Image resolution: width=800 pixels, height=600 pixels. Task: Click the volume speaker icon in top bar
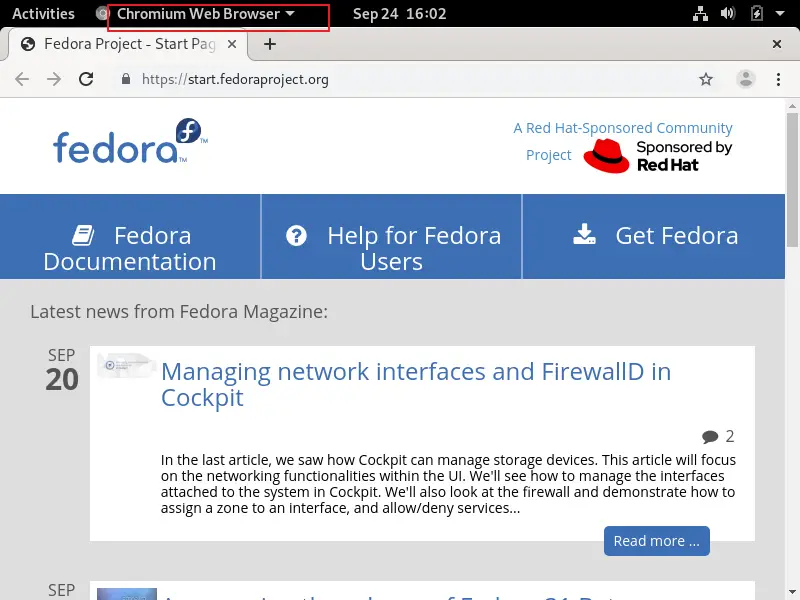pyautogui.click(x=728, y=14)
